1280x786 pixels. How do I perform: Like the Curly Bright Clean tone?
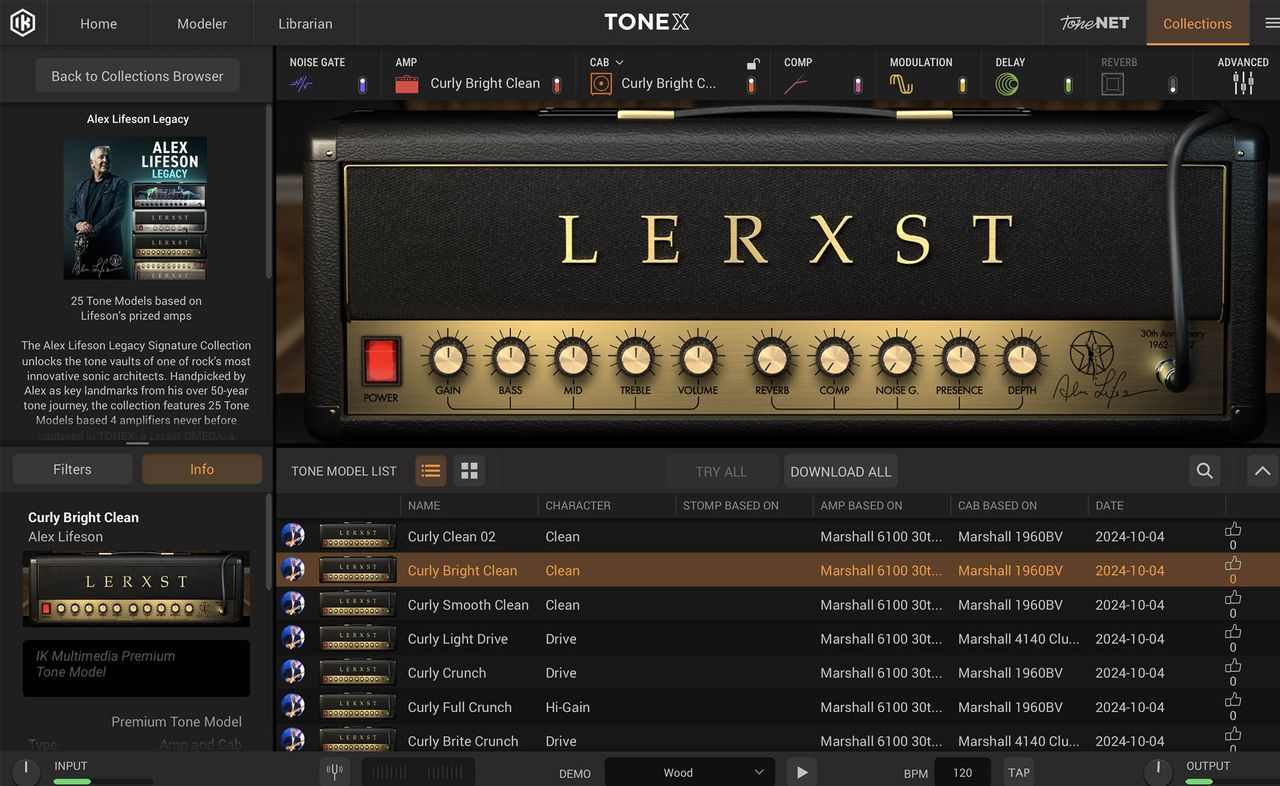click(1233, 565)
